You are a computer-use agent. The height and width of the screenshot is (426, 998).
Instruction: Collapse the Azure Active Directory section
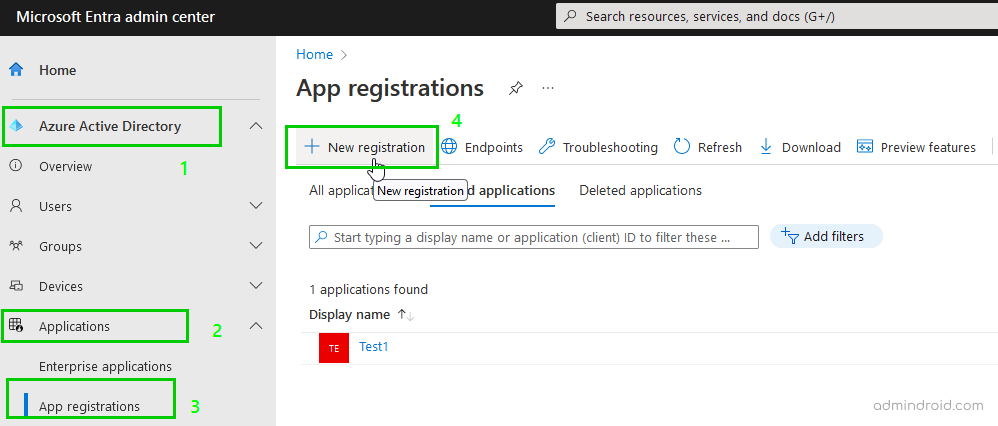(256, 126)
